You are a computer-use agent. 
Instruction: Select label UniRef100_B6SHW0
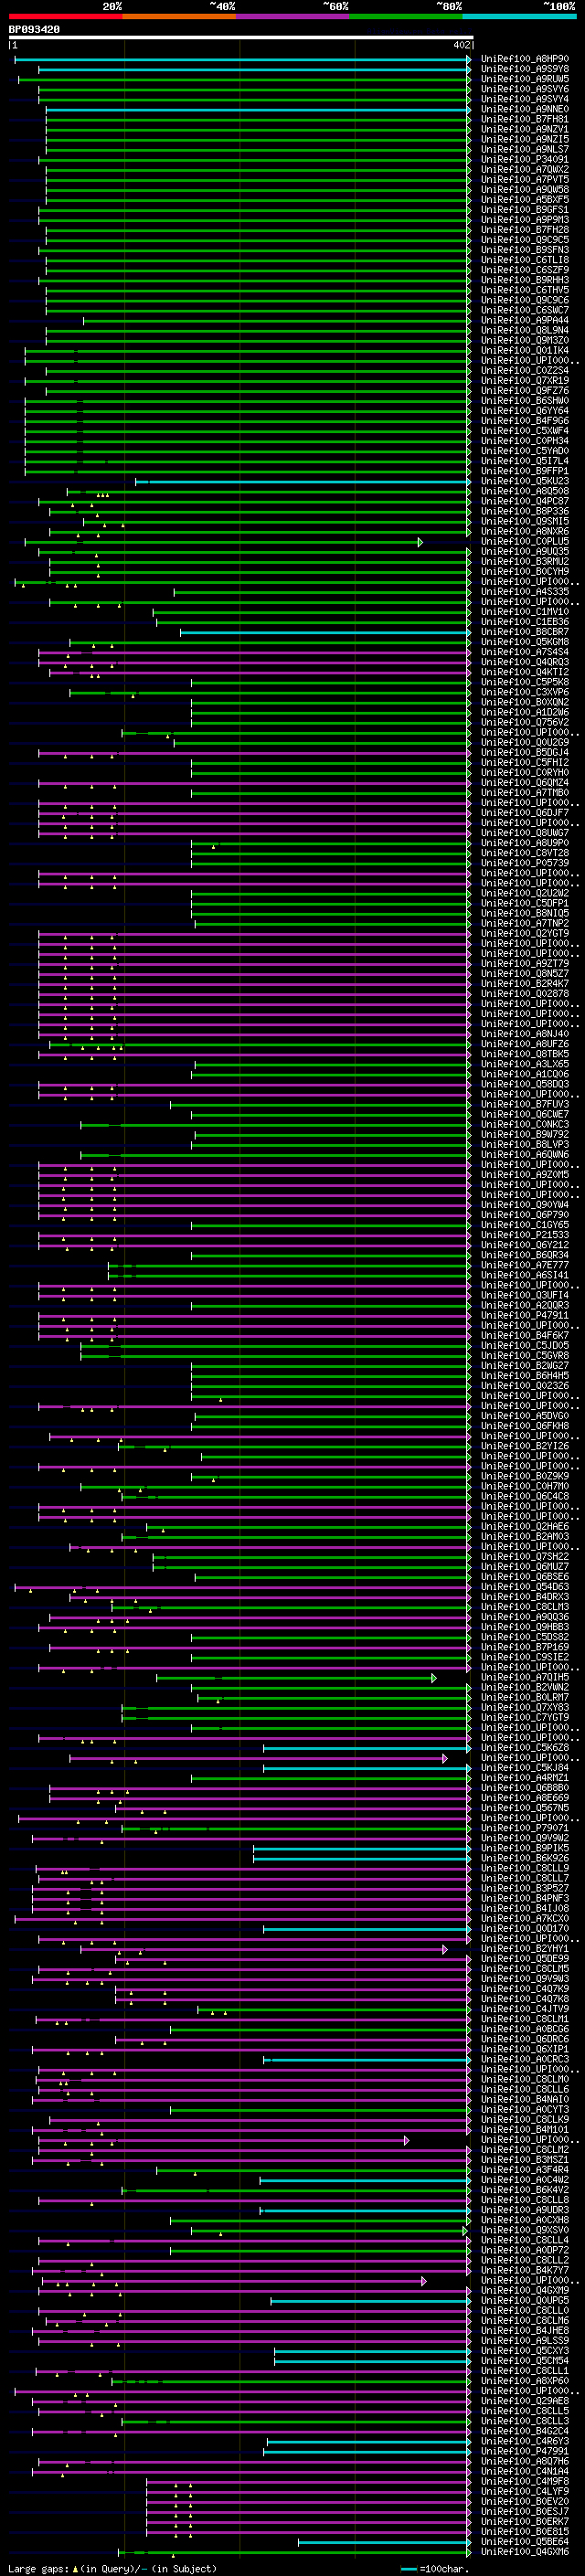coord(524,400)
